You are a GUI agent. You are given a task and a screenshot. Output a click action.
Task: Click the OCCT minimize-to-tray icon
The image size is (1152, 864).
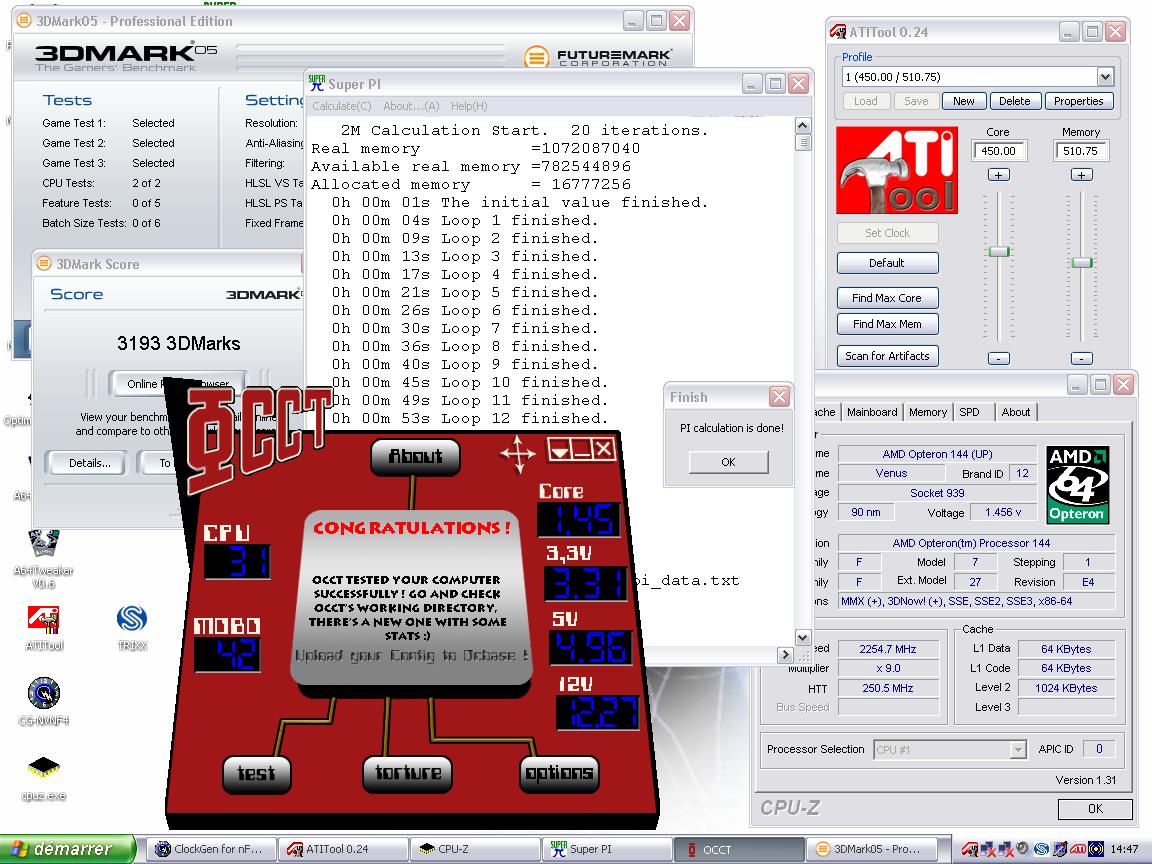559,449
